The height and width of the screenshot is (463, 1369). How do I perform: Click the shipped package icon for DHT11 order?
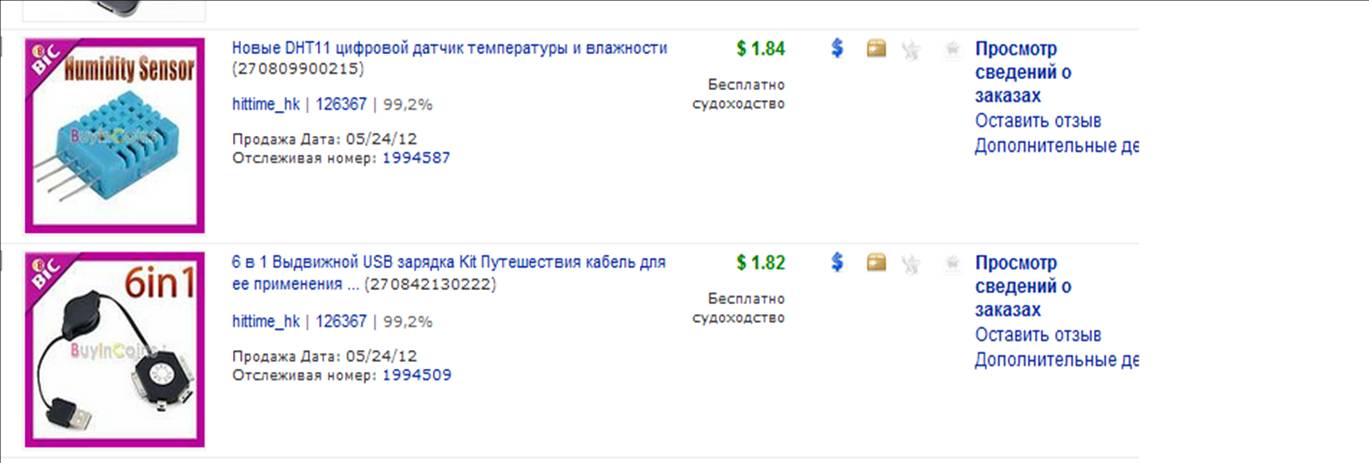[x=876, y=48]
